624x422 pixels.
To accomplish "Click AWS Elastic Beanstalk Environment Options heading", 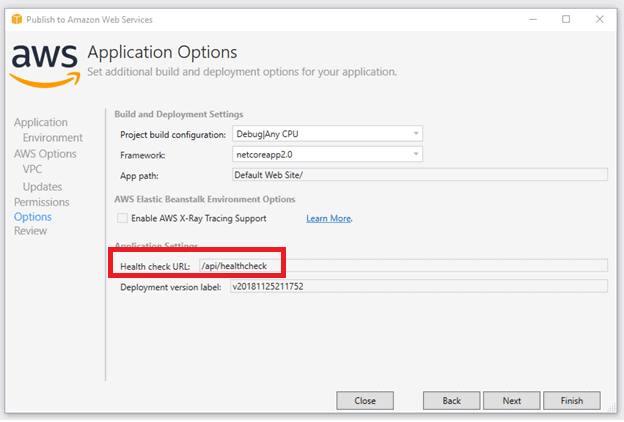I will (x=205, y=199).
